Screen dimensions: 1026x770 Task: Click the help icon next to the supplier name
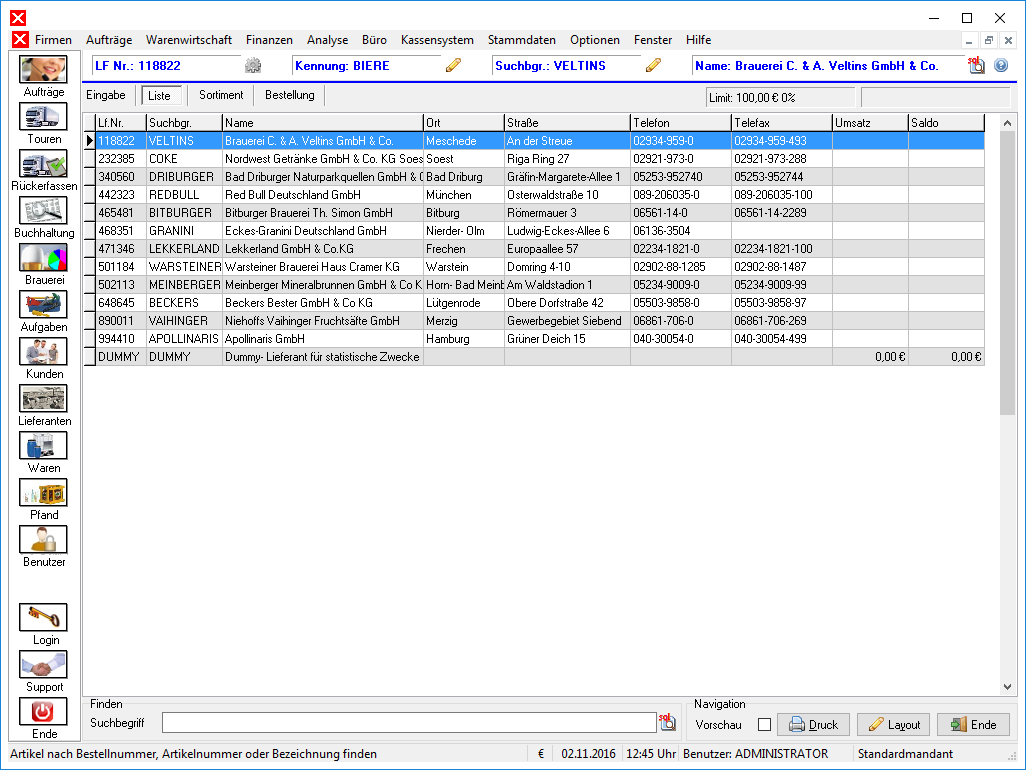click(x=1000, y=65)
